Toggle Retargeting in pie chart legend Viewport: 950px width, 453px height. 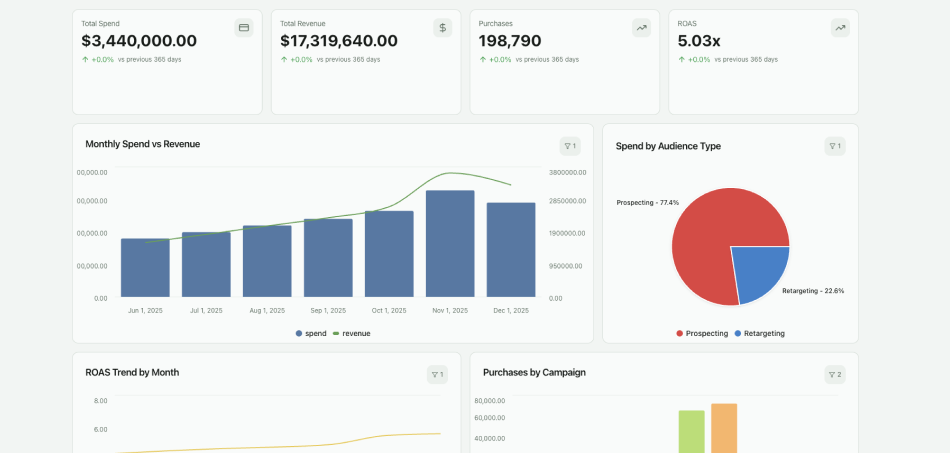(760, 334)
